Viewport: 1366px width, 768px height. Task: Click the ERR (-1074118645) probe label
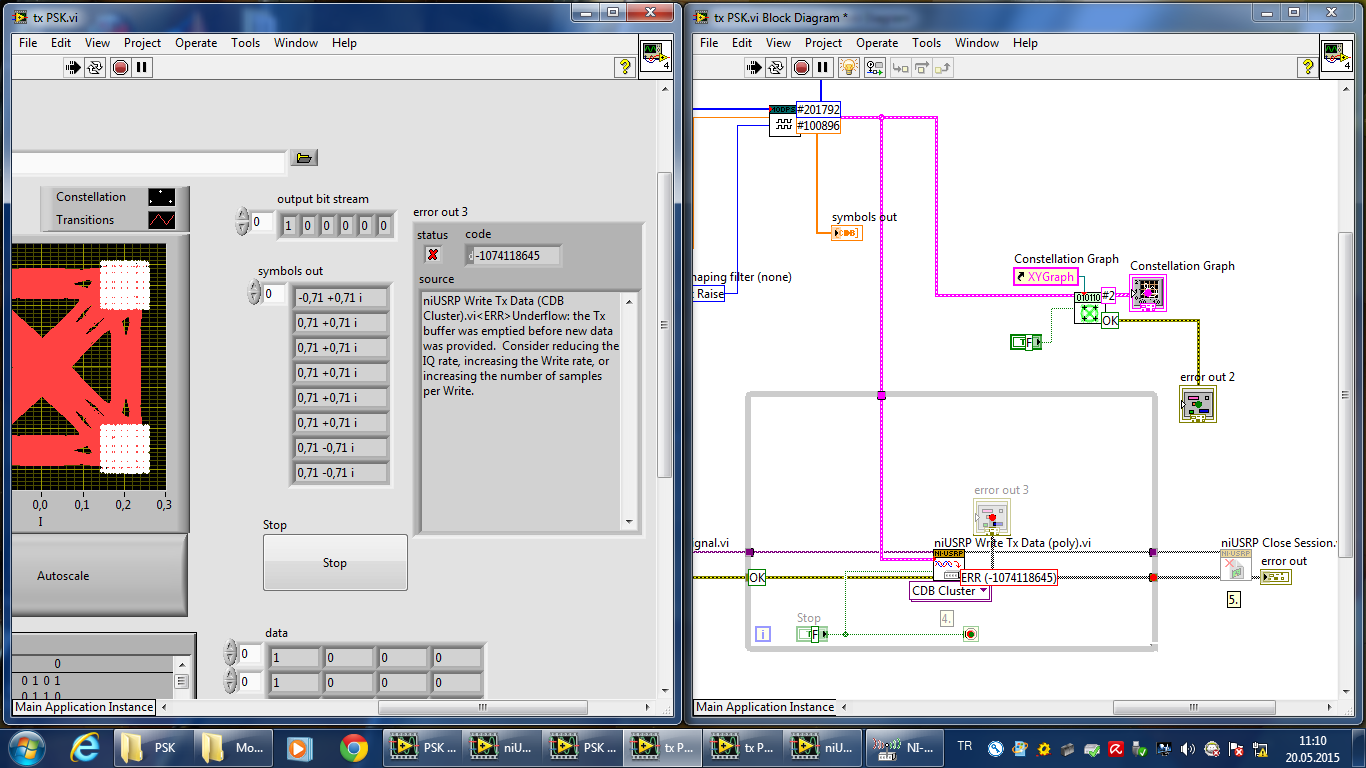1008,577
